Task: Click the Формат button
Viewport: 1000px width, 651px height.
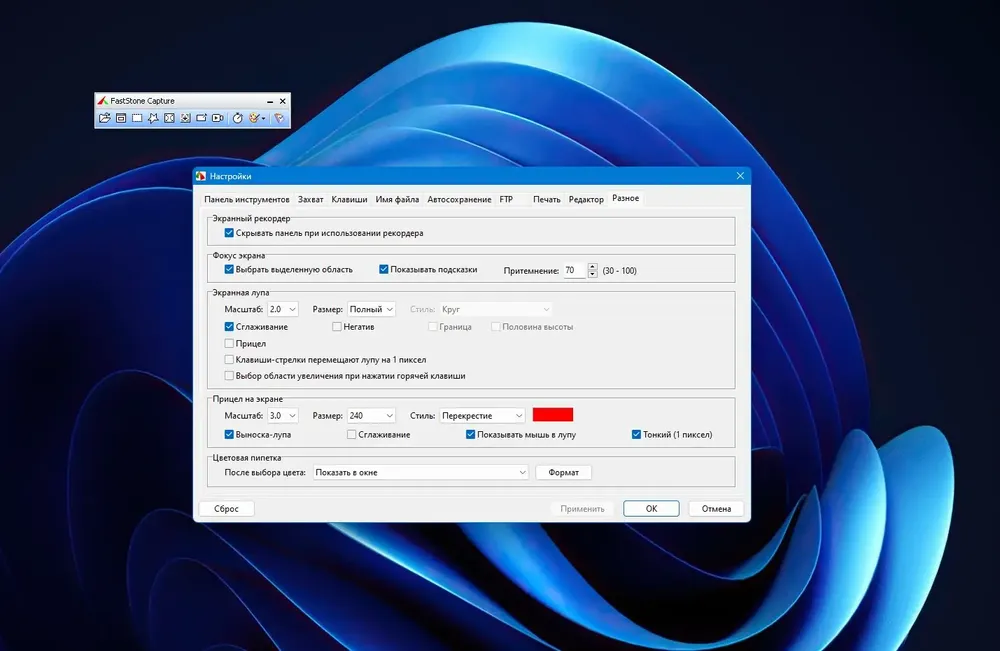Action: pyautogui.click(x=563, y=472)
